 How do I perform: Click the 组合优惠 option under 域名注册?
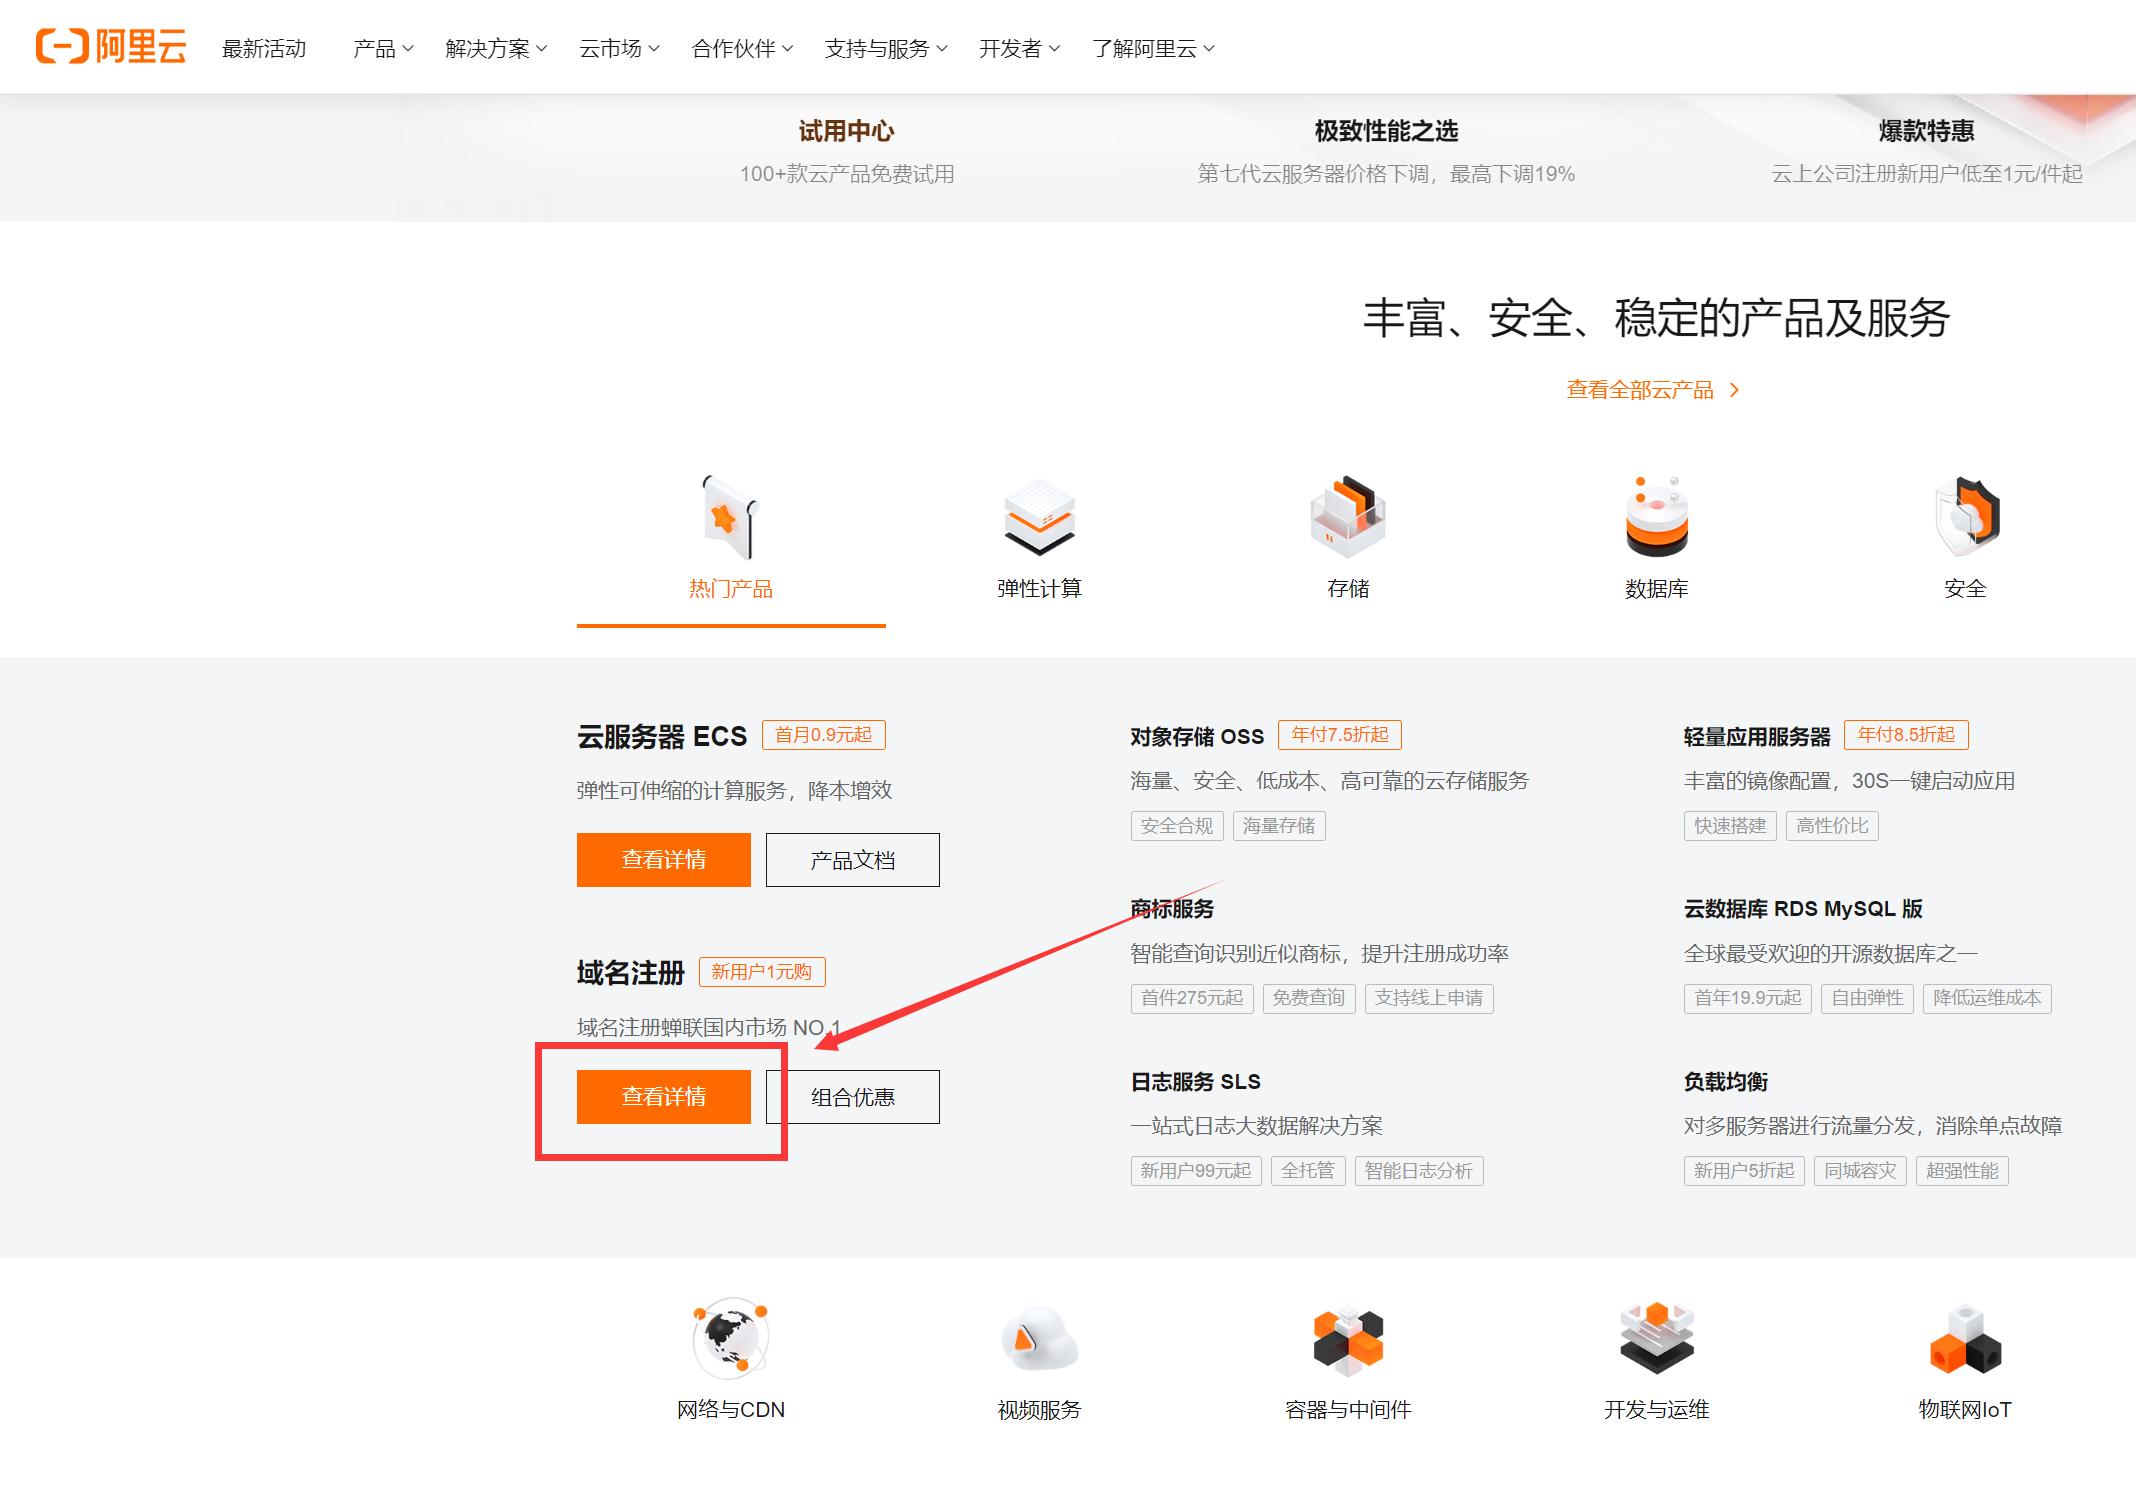tap(852, 1096)
